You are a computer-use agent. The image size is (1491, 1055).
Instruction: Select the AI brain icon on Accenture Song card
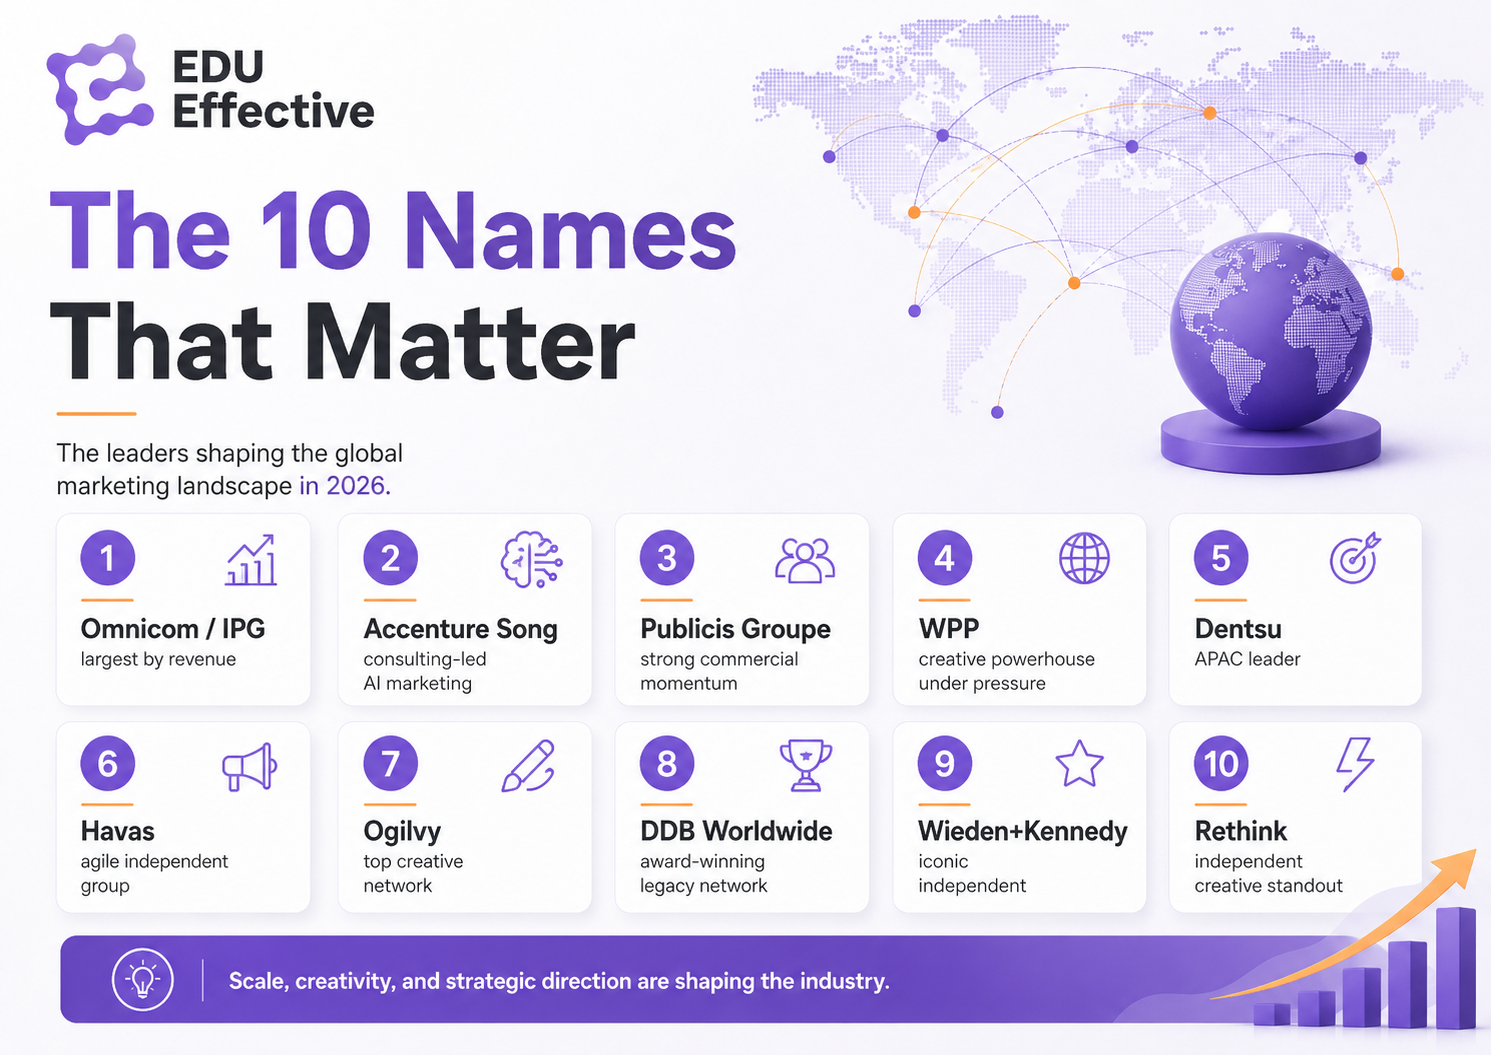[x=531, y=559]
